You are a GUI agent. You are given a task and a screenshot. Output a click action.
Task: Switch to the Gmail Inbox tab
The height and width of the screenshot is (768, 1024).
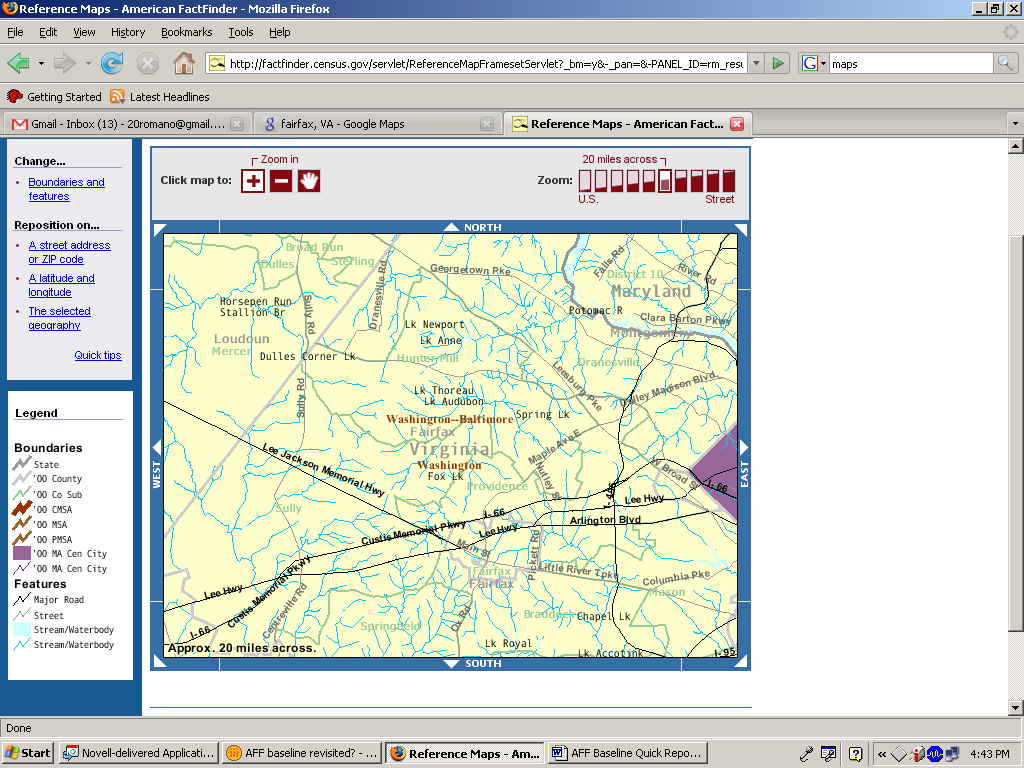(127, 124)
